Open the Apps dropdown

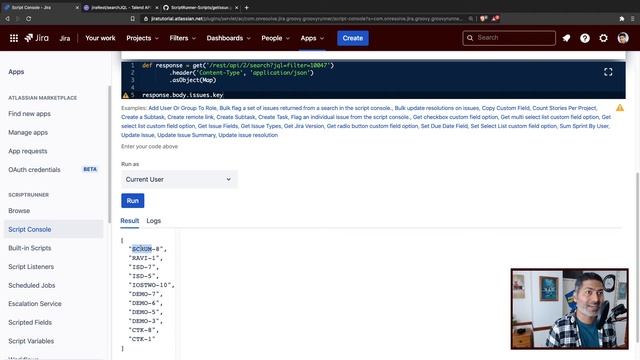(x=312, y=38)
